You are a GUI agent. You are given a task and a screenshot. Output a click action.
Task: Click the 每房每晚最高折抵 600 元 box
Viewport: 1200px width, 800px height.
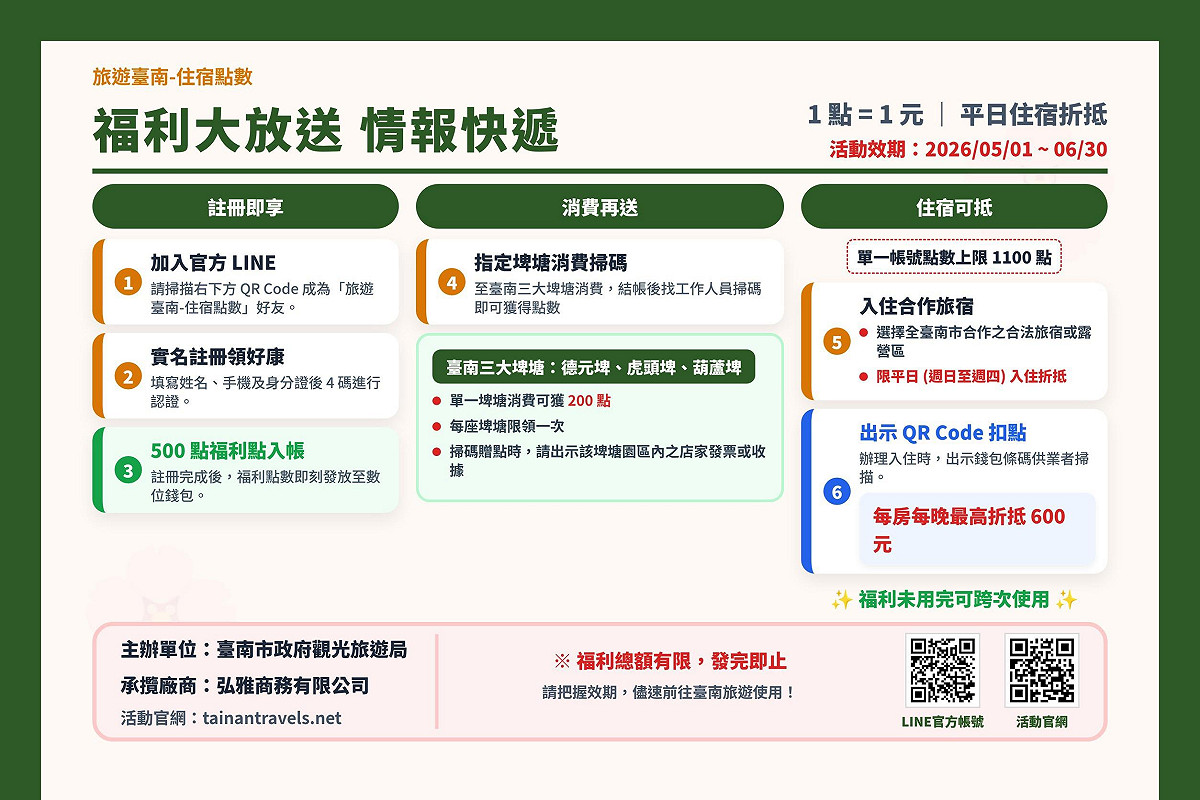tap(978, 530)
